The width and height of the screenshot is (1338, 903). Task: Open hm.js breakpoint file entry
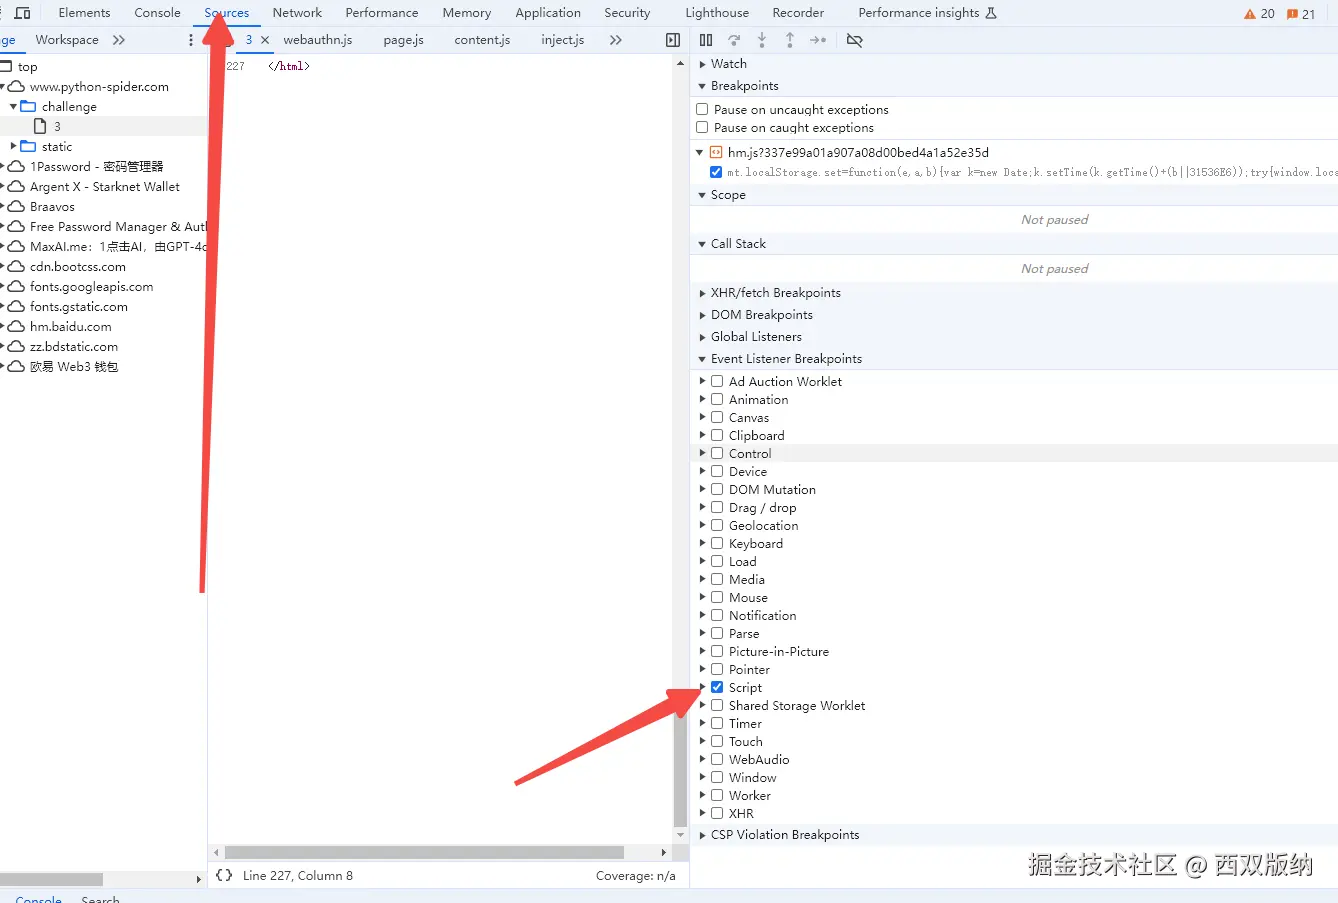858,152
